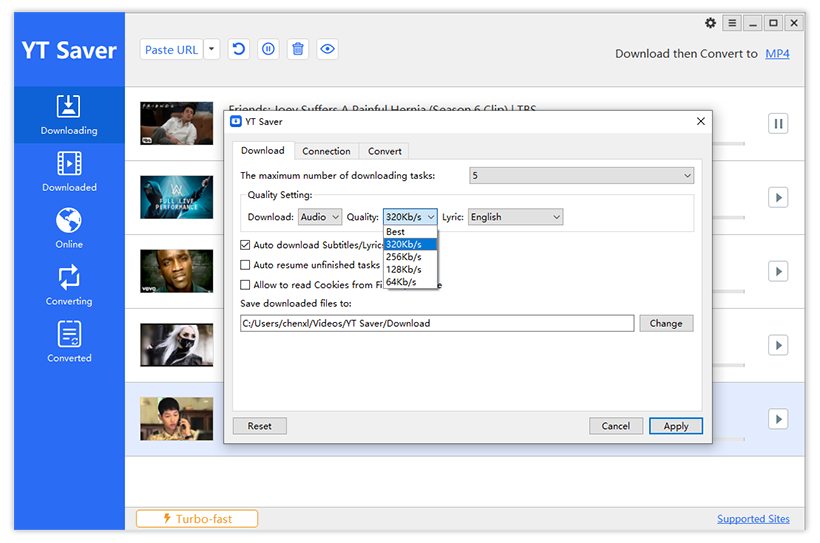Click the Full Live Performance thumbnail
The width and height of the screenshot is (820, 543).
pyautogui.click(x=177, y=197)
